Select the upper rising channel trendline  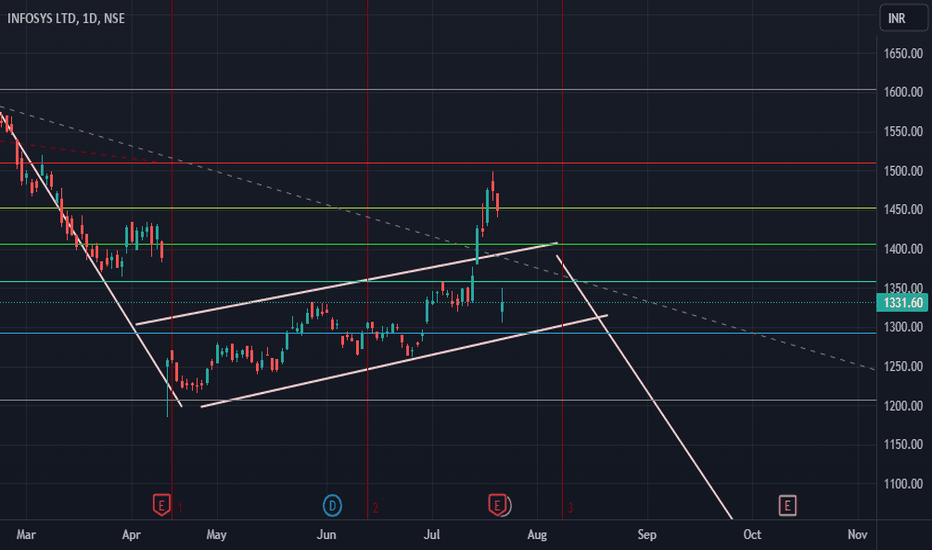pyautogui.click(x=347, y=284)
